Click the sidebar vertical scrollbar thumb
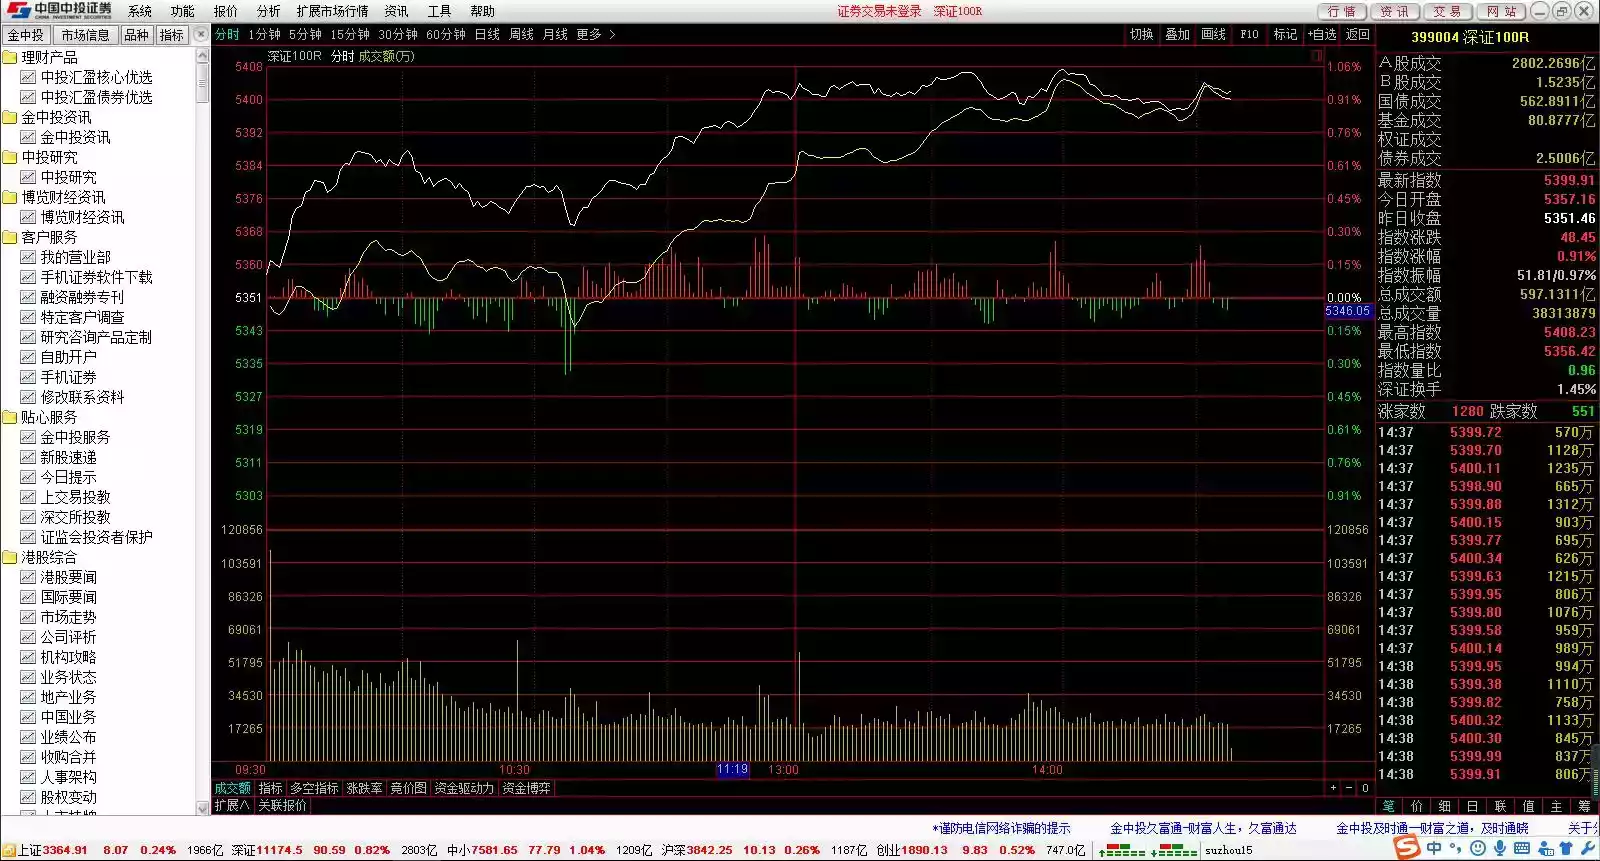This screenshot has height=861, width=1600. pos(203,78)
